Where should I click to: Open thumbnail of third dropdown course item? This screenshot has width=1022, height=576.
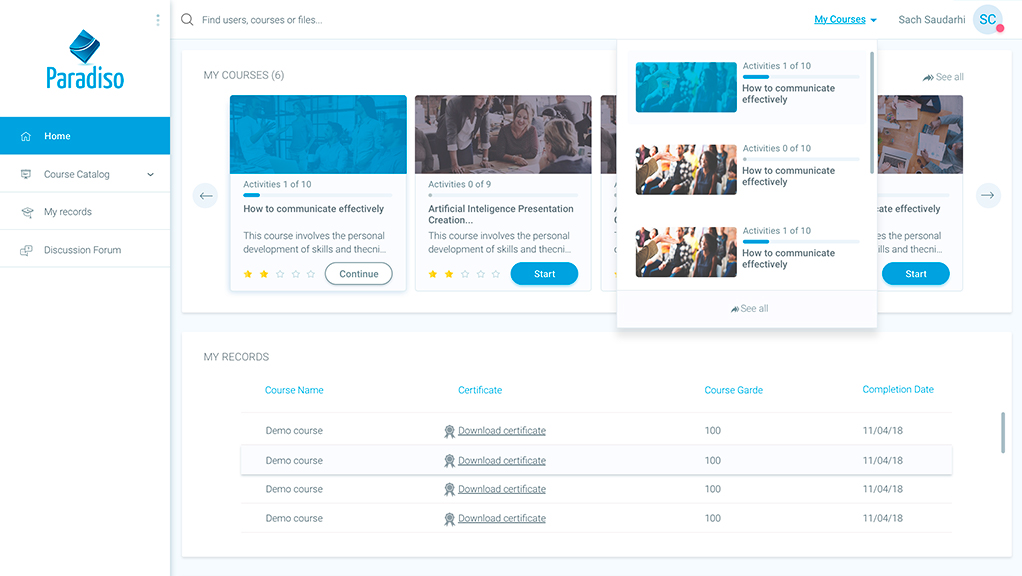686,252
